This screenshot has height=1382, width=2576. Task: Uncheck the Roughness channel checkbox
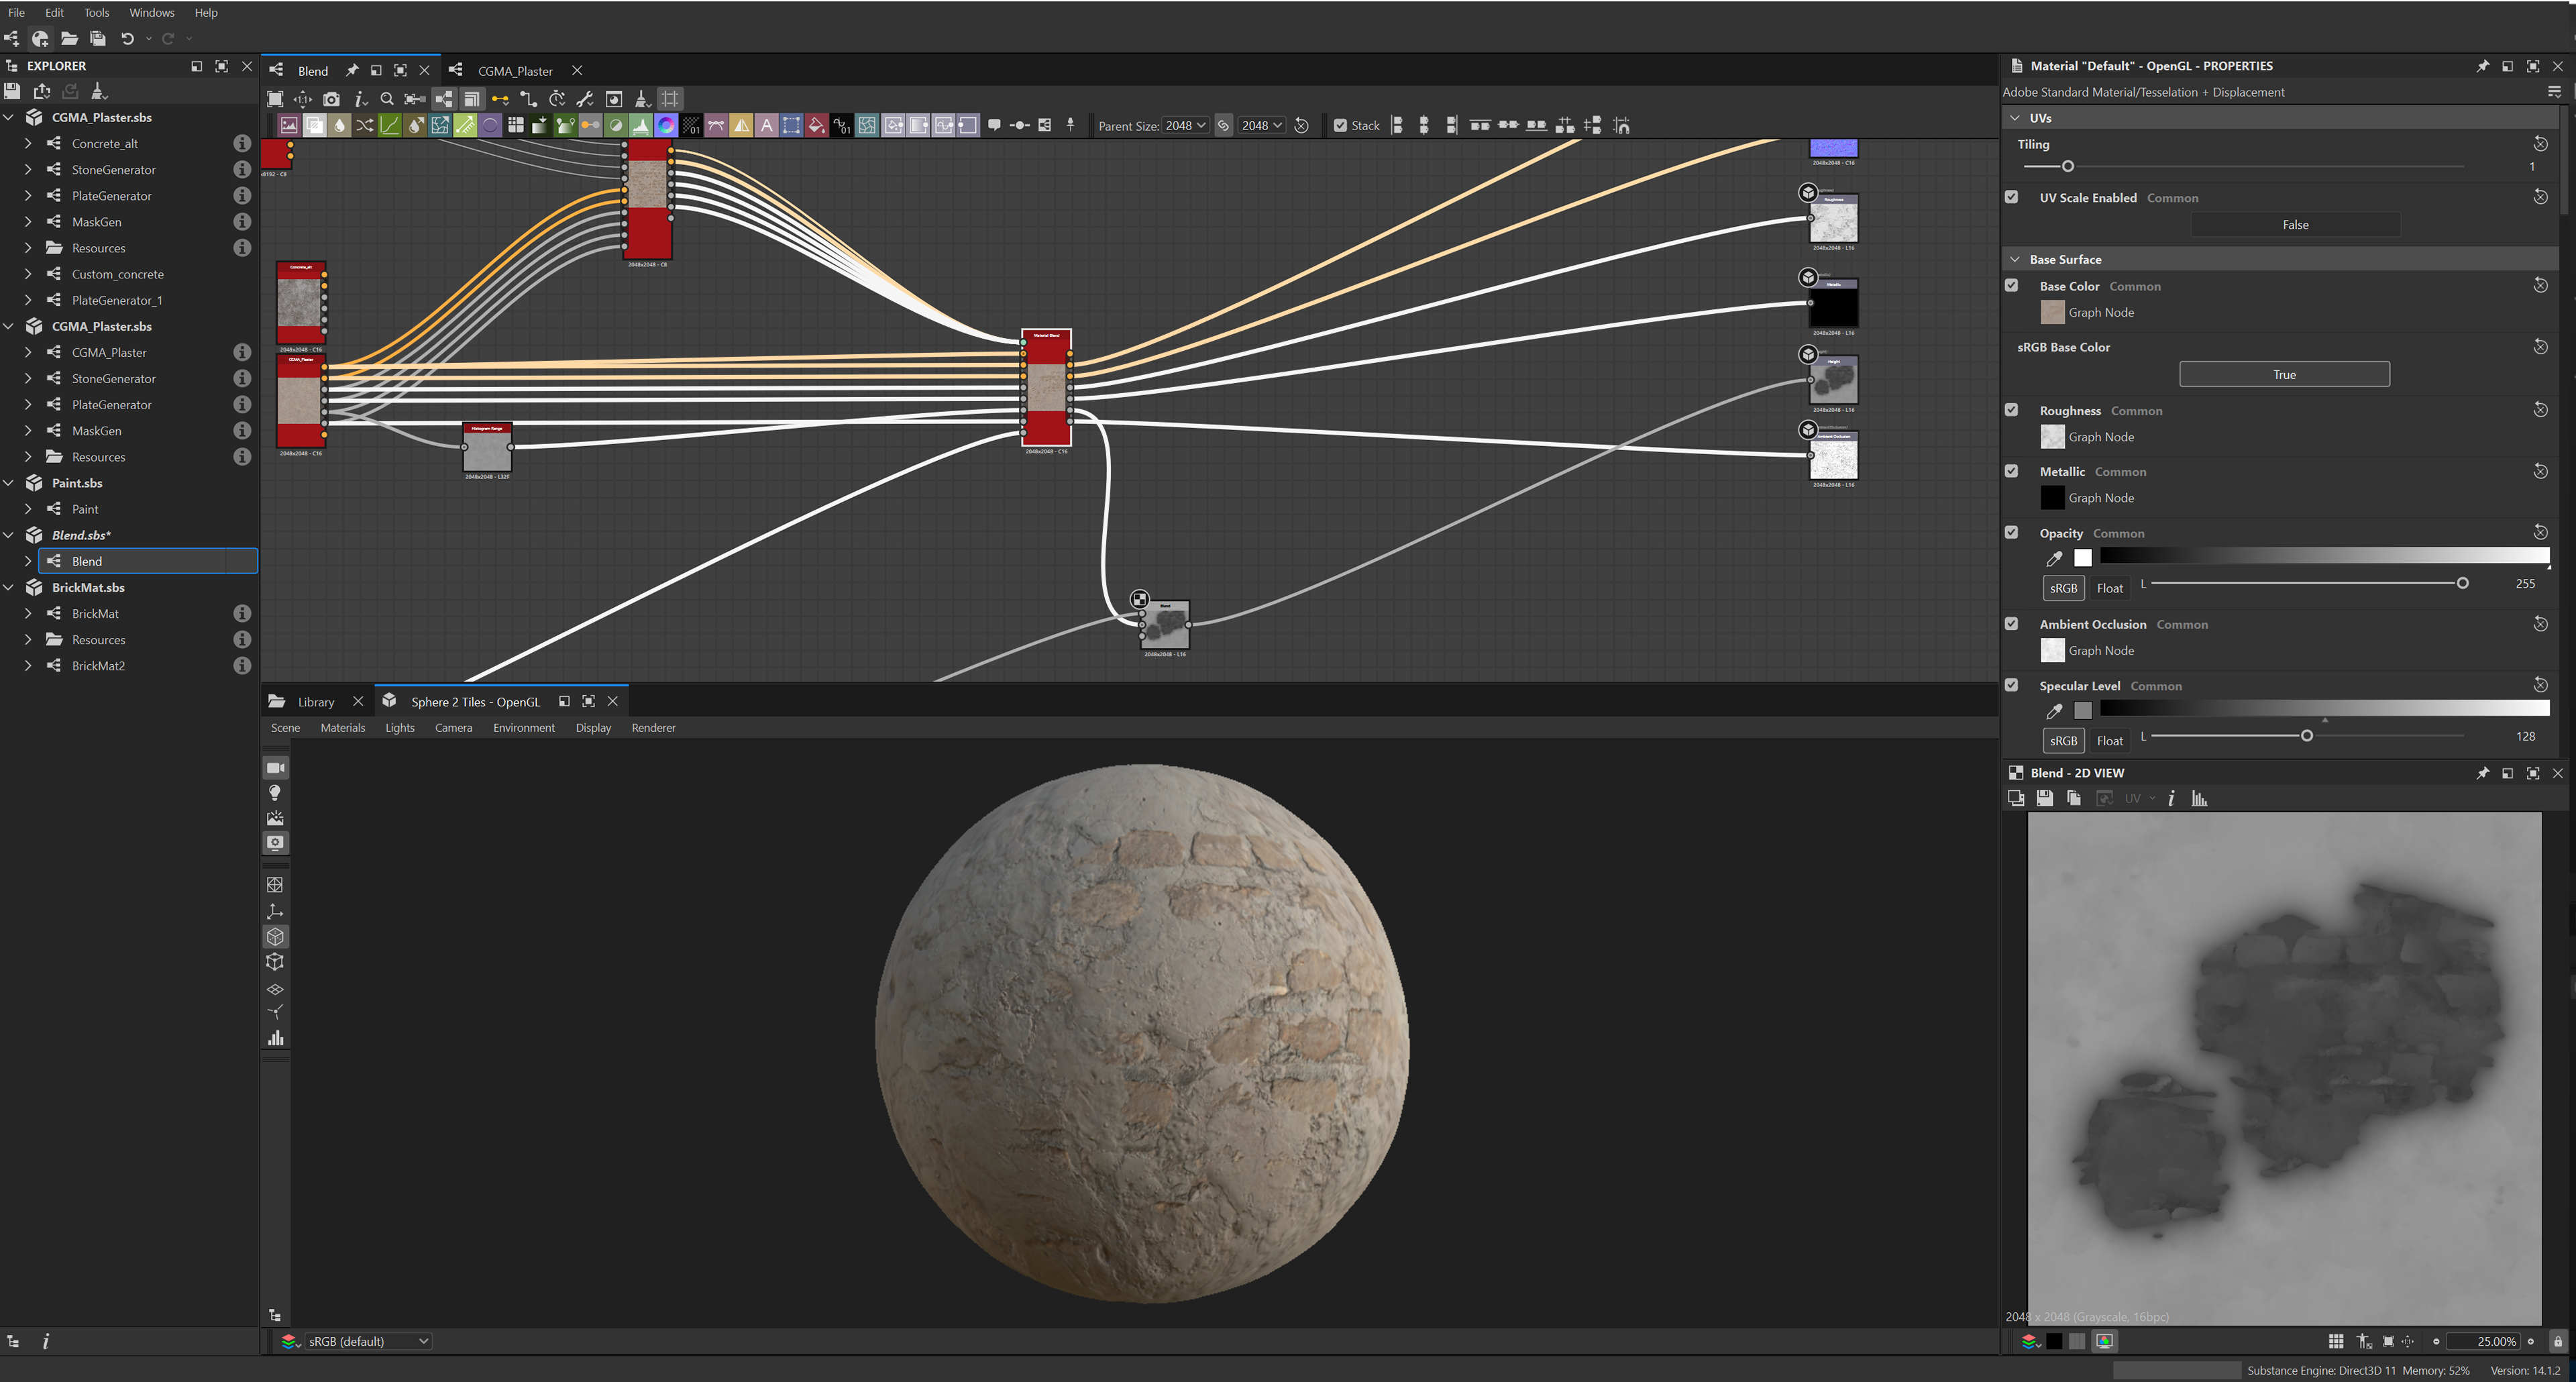point(2012,410)
